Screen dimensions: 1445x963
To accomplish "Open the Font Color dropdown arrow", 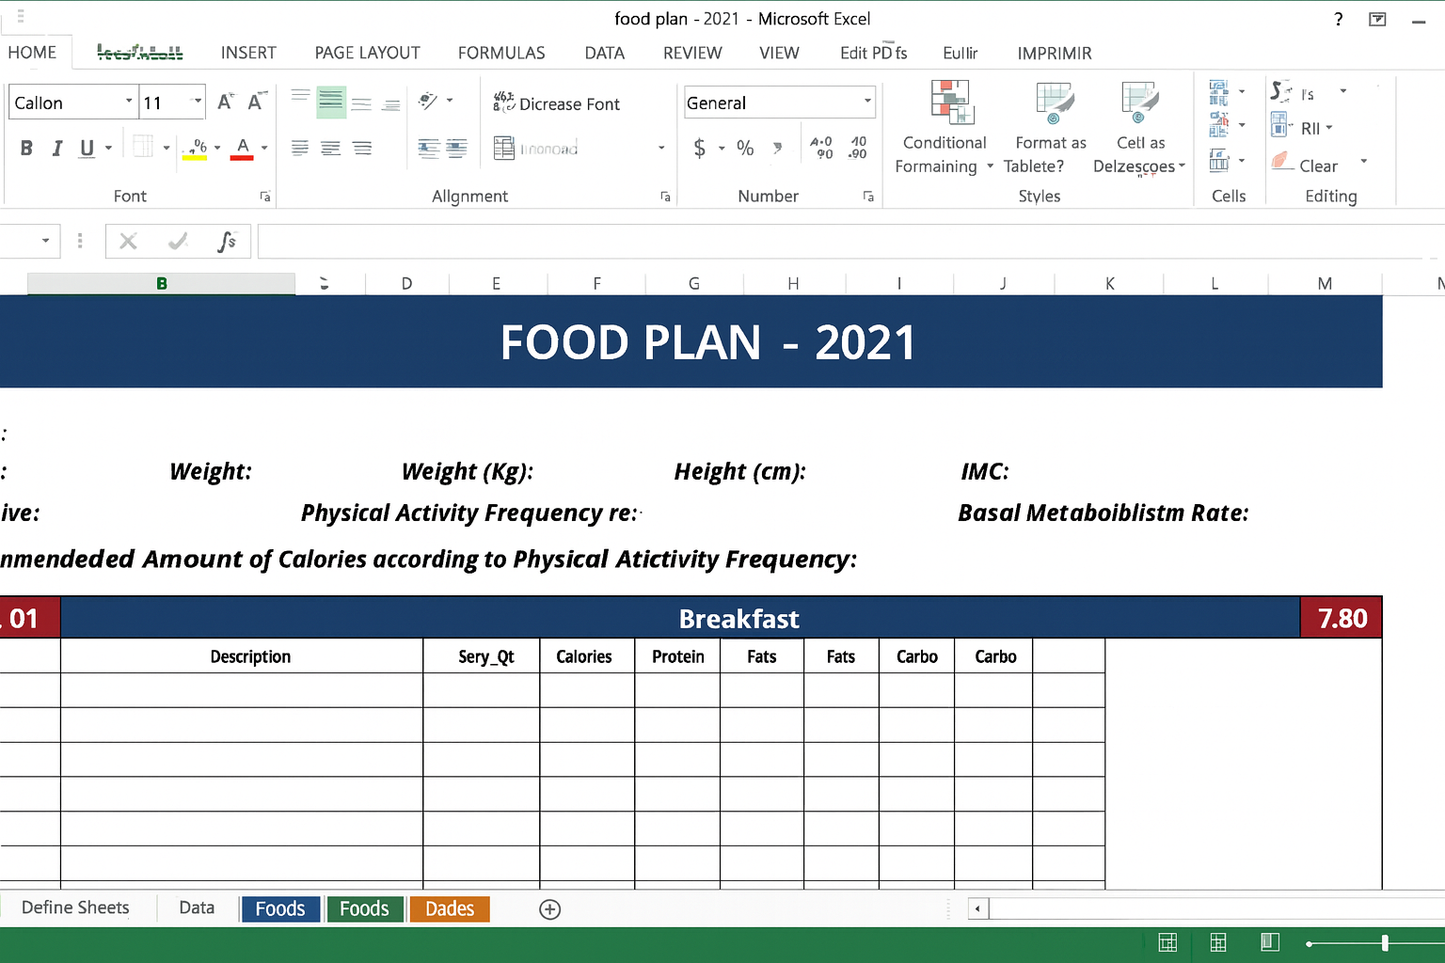I will 263,147.
